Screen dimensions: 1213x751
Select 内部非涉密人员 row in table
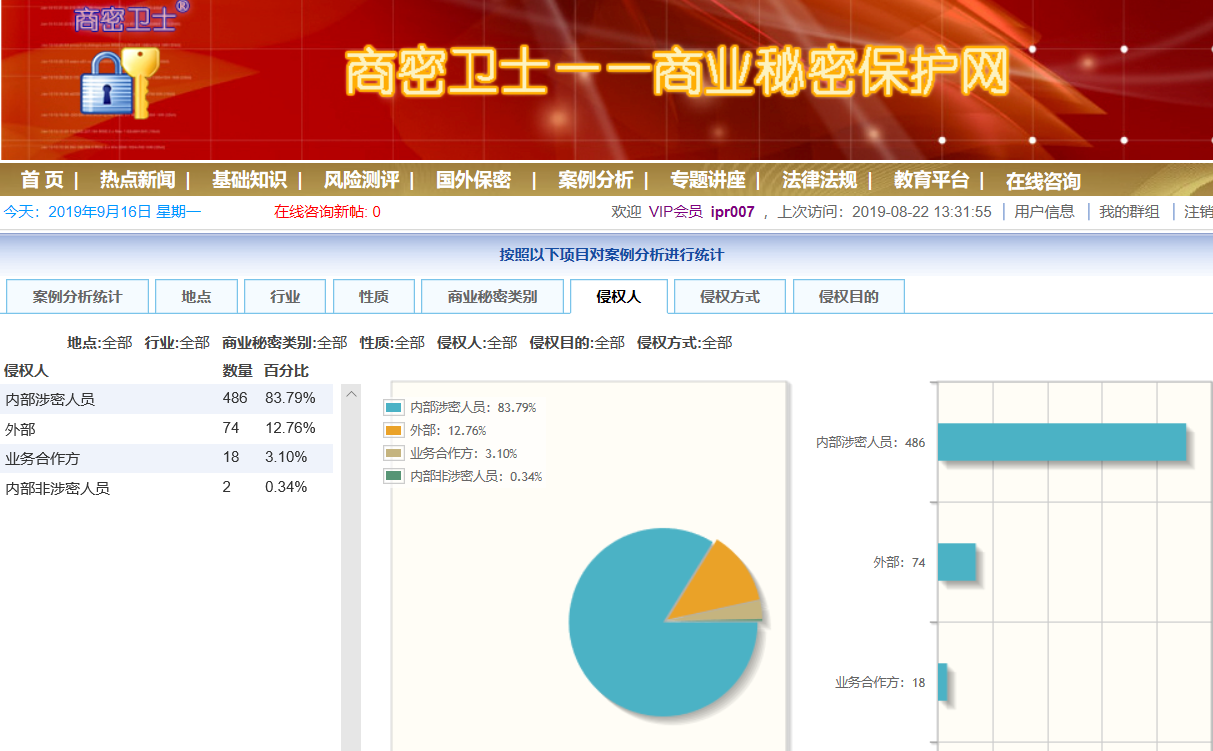pos(166,488)
